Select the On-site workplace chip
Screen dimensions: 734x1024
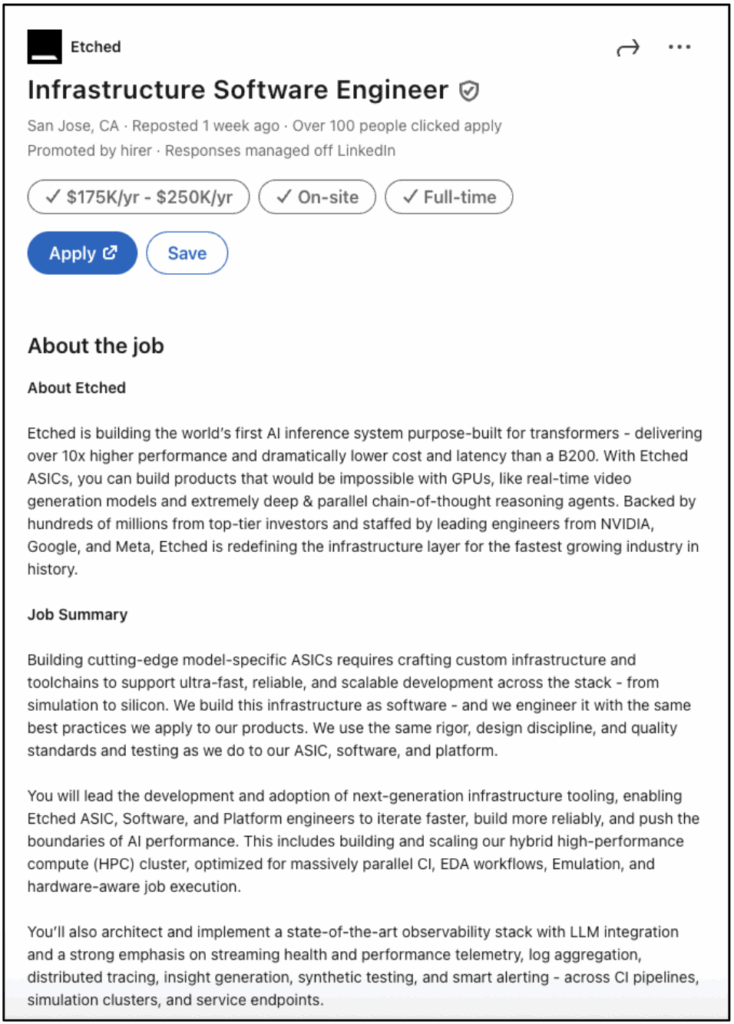[x=317, y=197]
